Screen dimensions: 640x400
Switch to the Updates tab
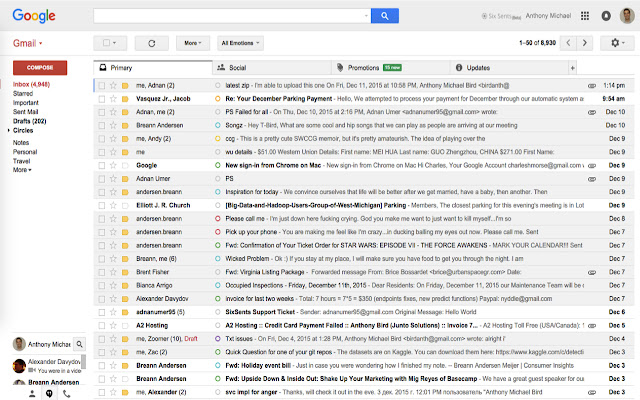509,68
